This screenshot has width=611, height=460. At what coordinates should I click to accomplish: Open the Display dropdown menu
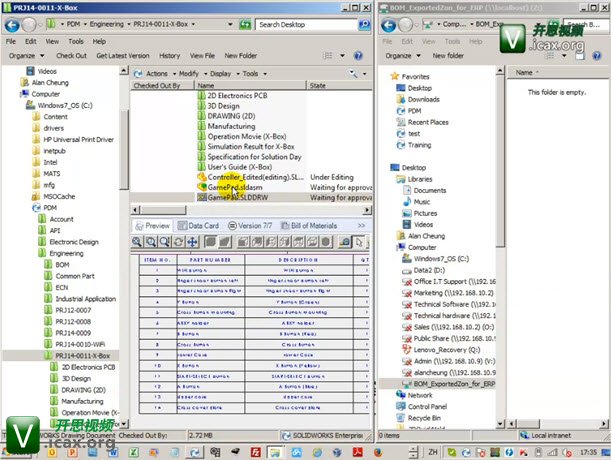(221, 74)
